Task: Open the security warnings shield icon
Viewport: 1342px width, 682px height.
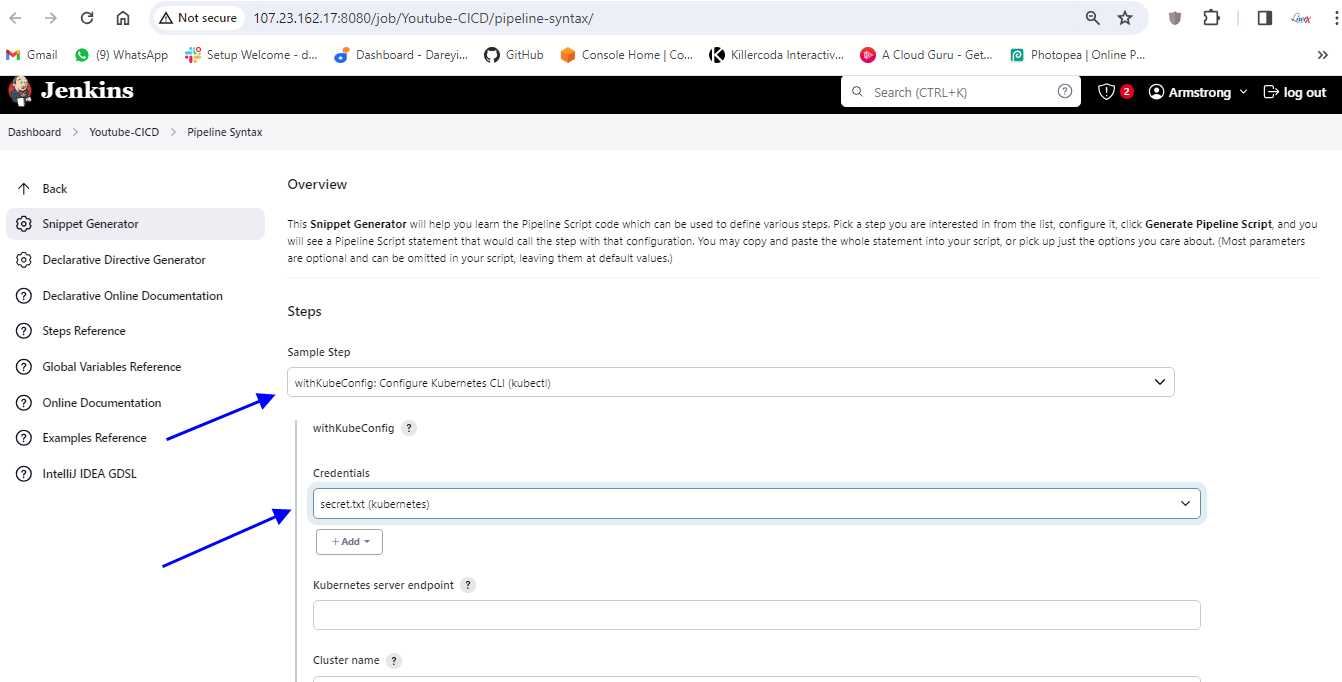Action: [x=1106, y=92]
